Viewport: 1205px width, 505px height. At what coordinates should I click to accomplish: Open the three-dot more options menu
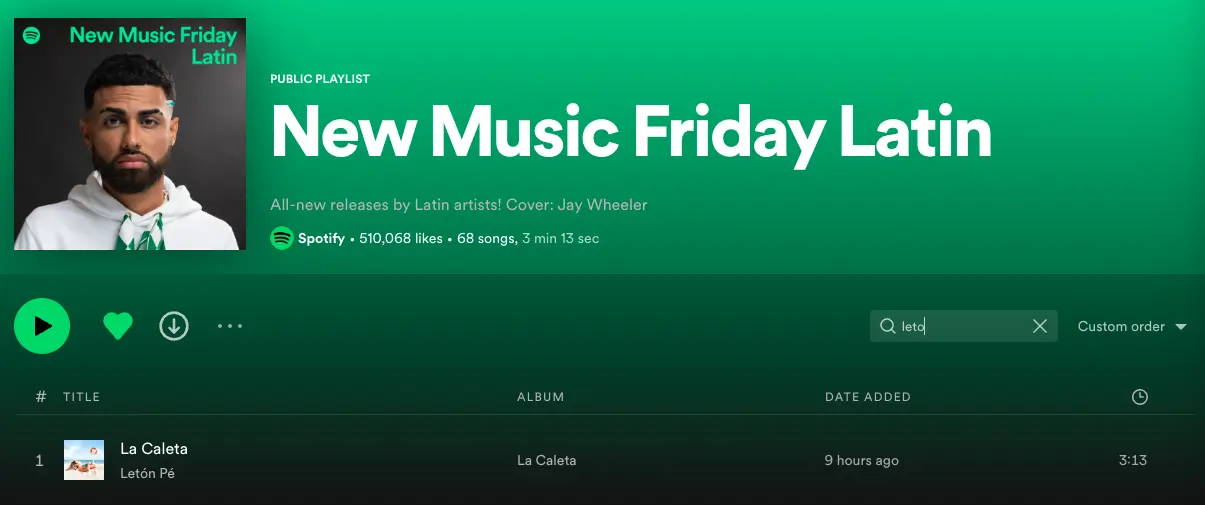(230, 326)
